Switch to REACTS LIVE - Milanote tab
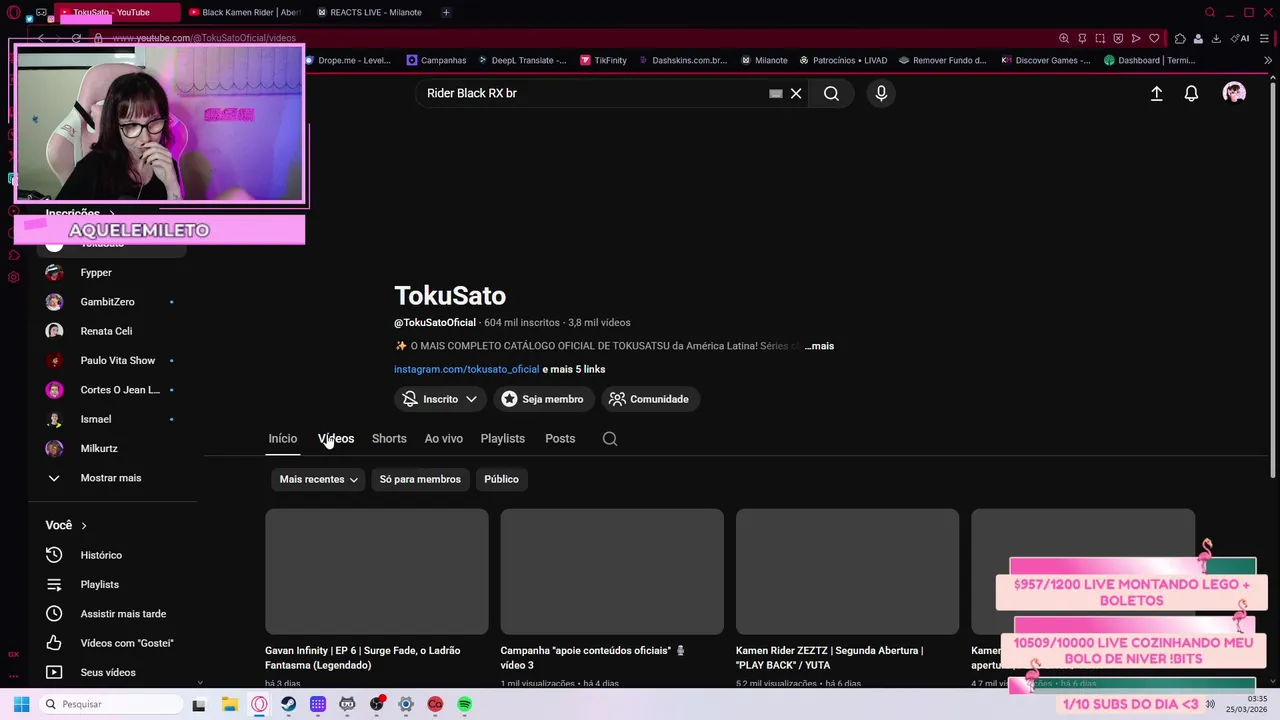This screenshot has height=720, width=1280. click(x=370, y=12)
